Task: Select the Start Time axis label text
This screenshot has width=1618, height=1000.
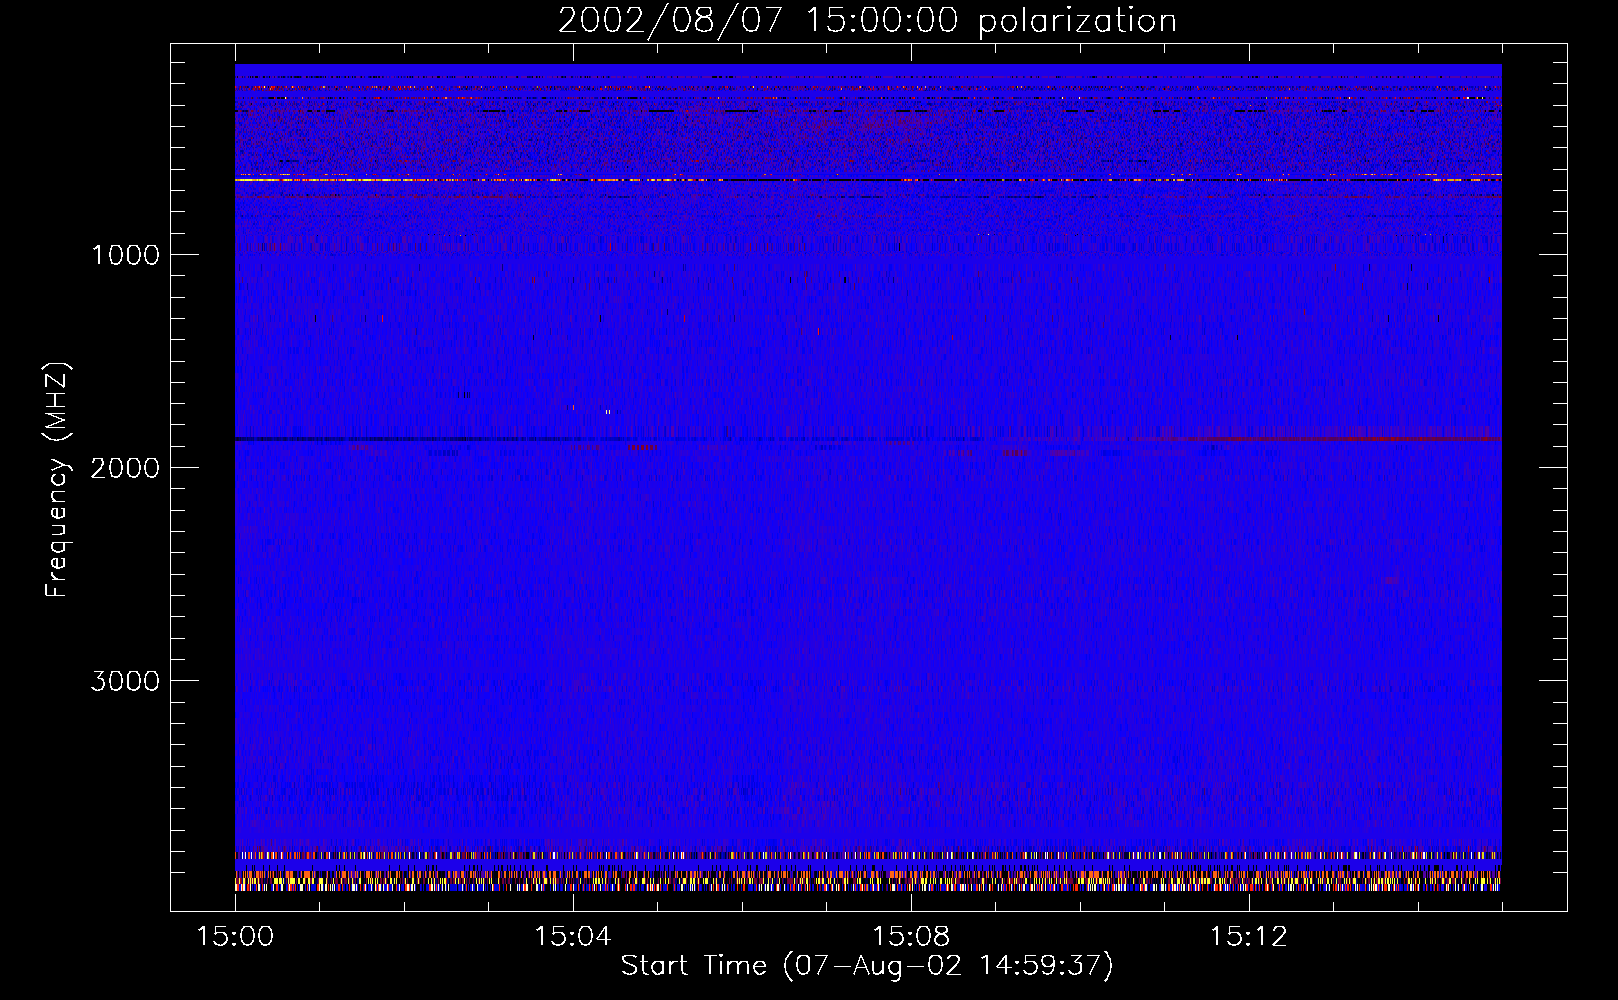Action: pyautogui.click(x=867, y=966)
